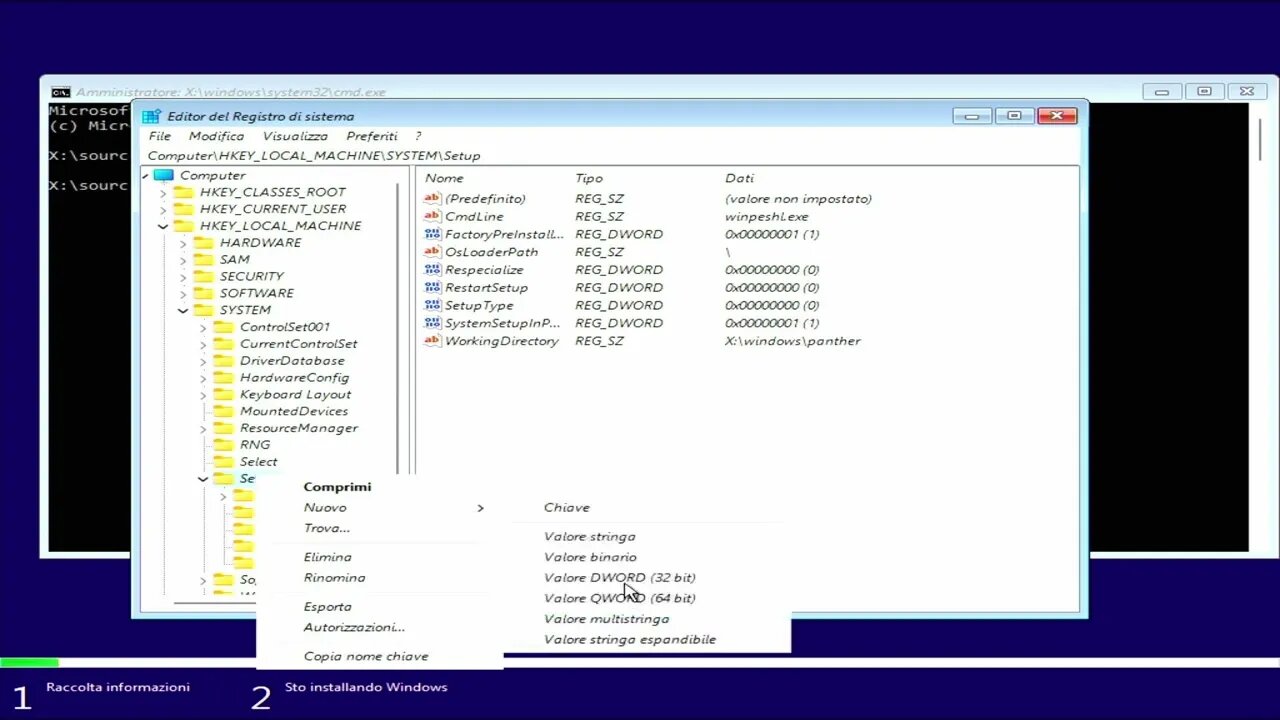Click the HARDWARE folder icon

click(203, 243)
